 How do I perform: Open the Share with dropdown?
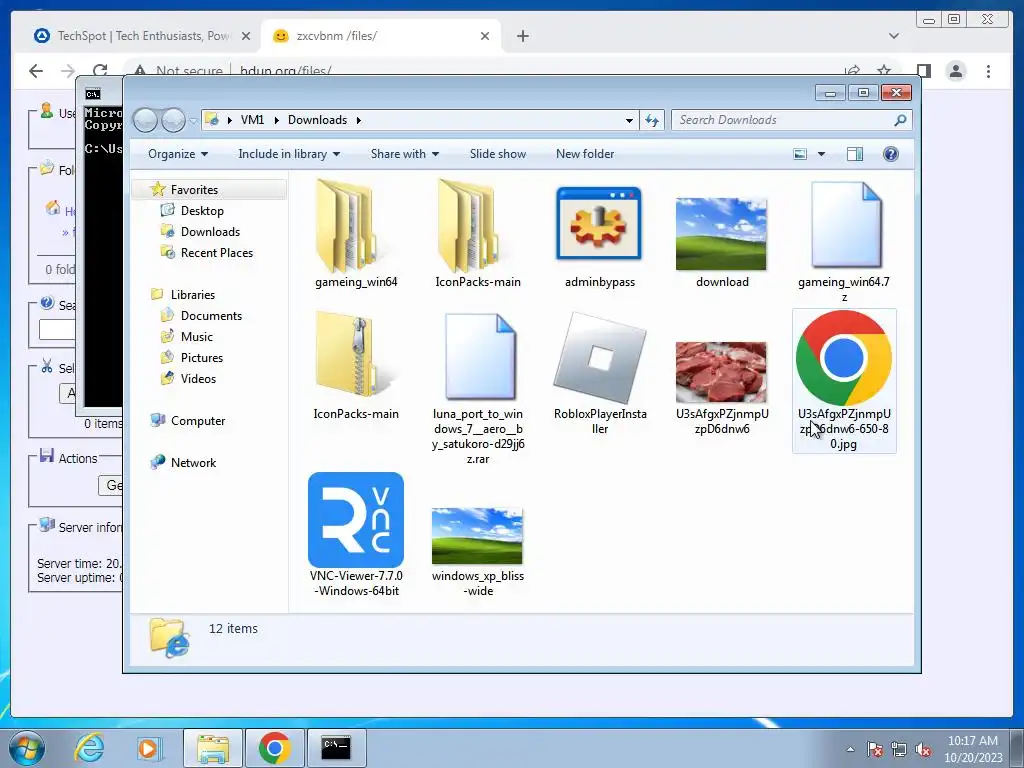[404, 154]
